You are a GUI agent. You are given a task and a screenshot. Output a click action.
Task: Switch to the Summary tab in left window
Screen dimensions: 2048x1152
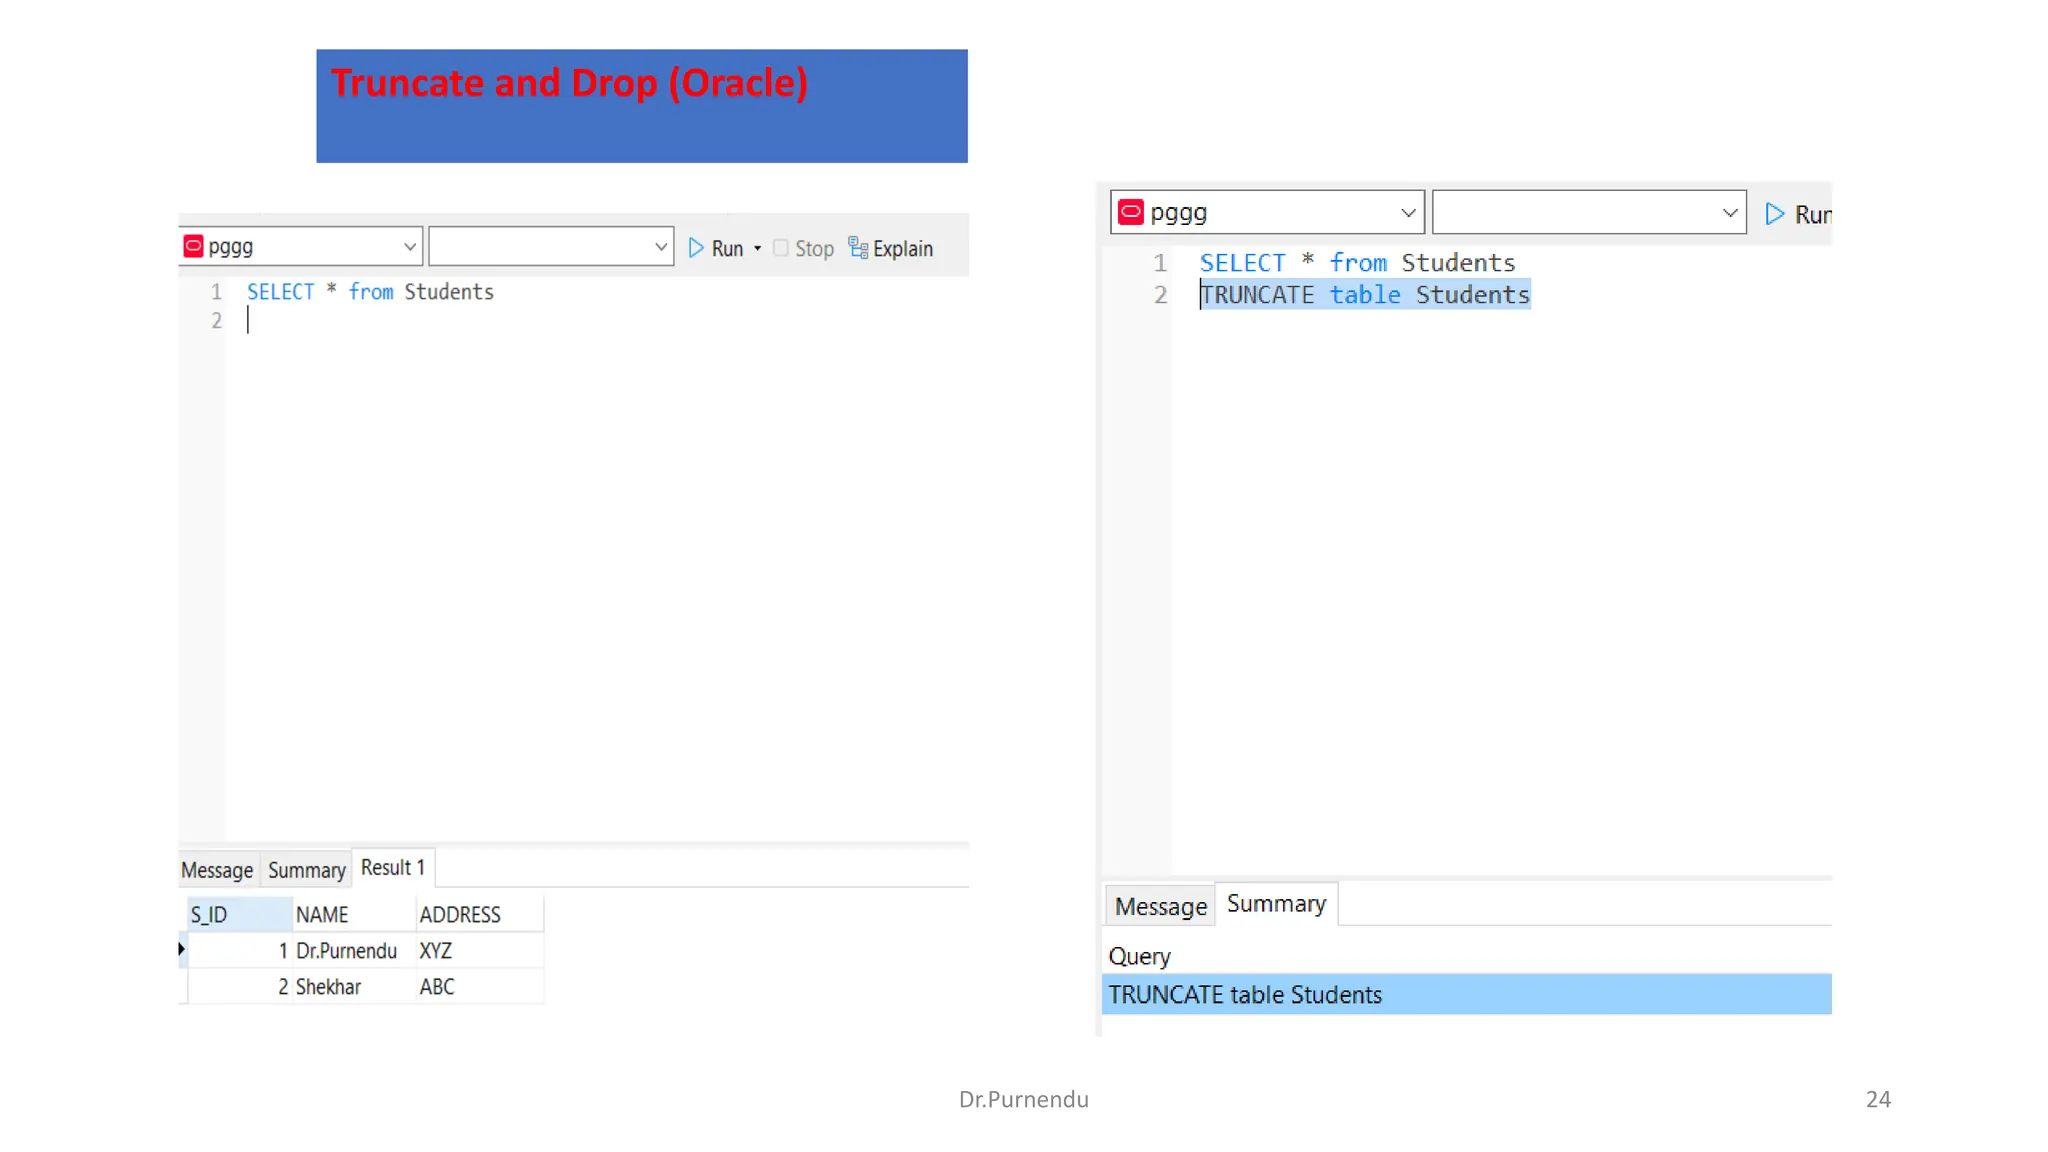tap(307, 870)
